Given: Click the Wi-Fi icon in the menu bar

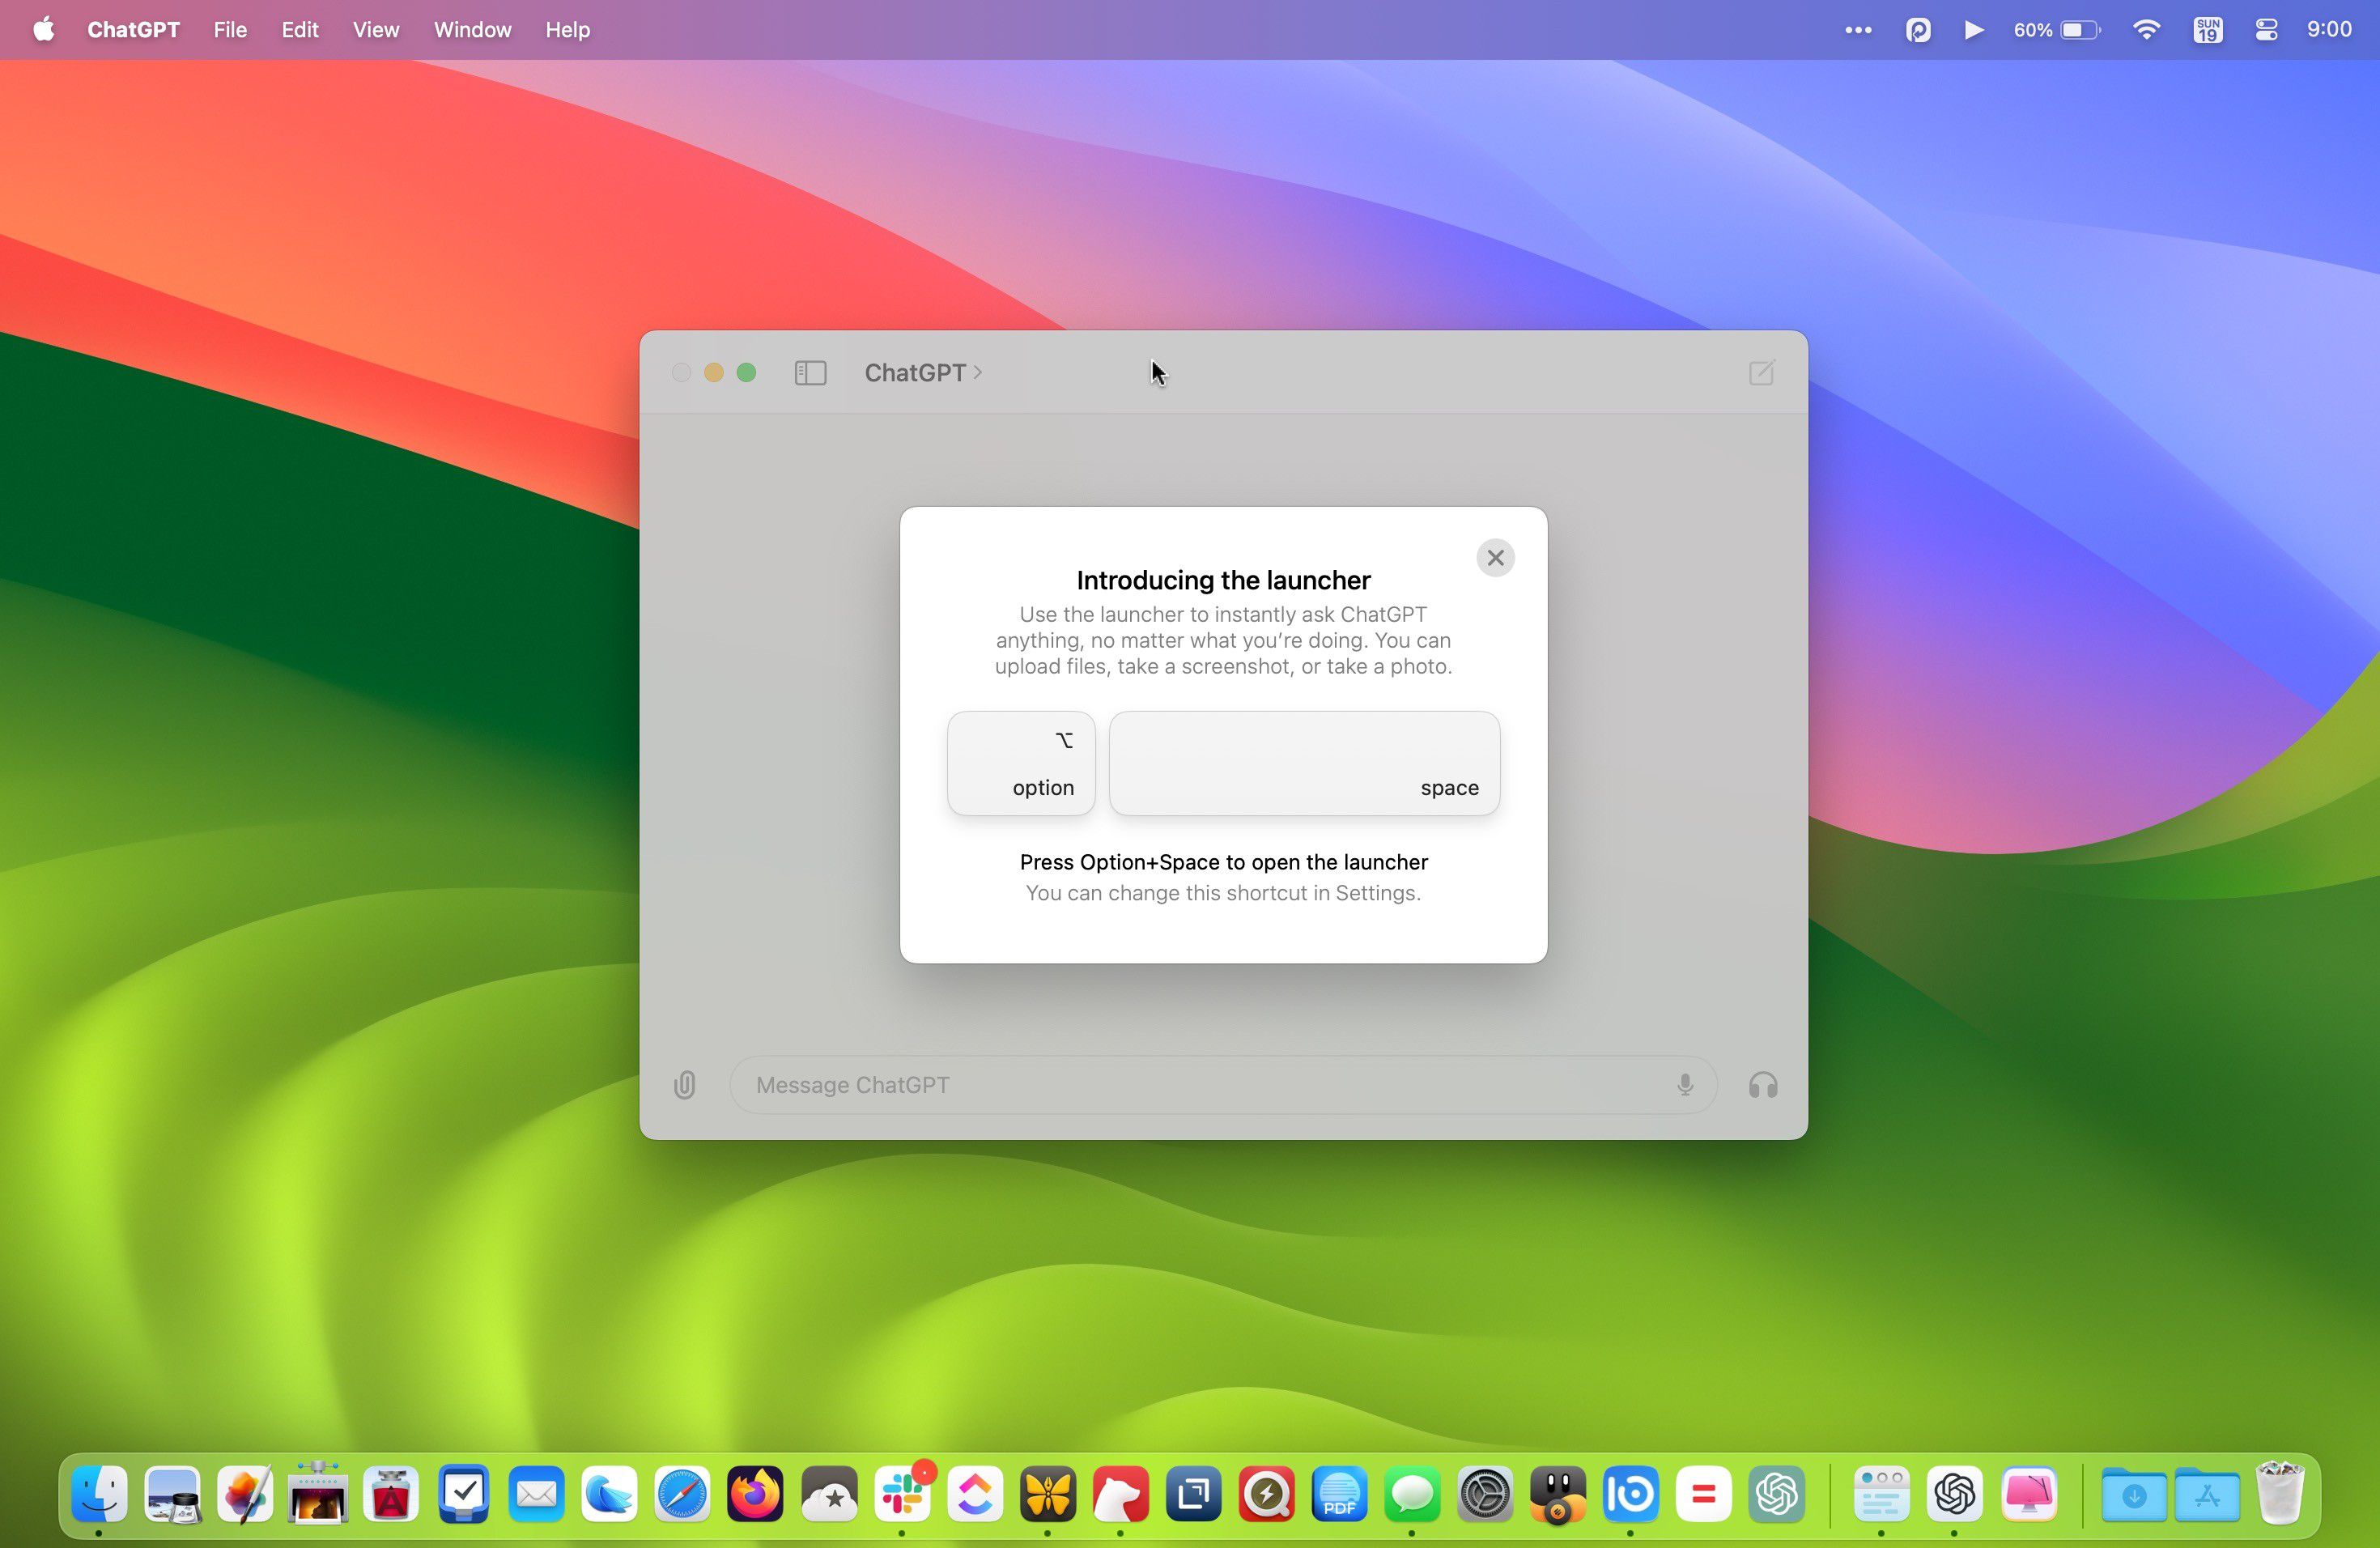Looking at the screenshot, I should (x=2146, y=29).
